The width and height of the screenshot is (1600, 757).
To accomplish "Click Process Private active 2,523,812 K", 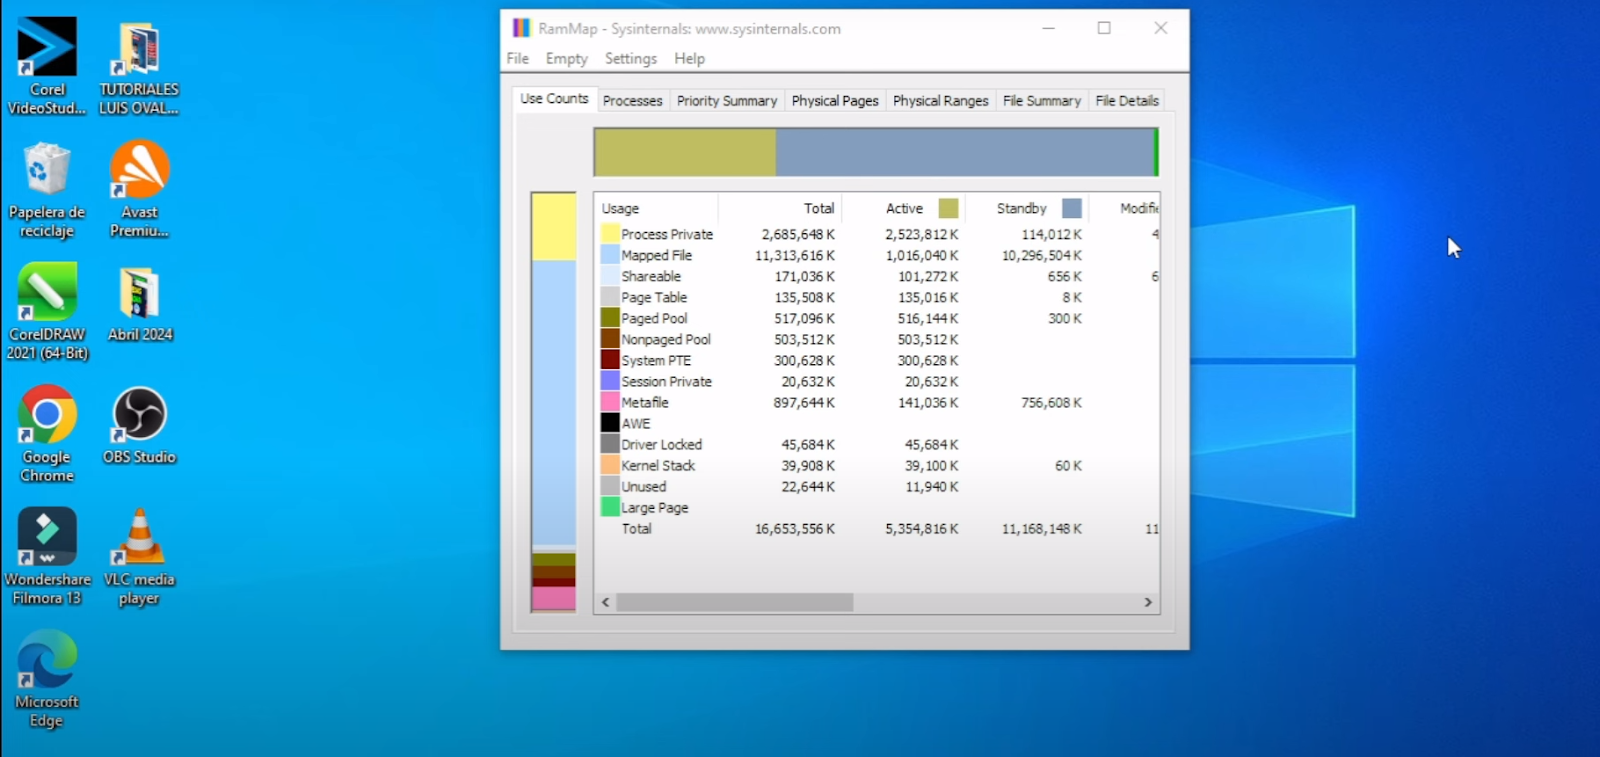I will coord(921,234).
